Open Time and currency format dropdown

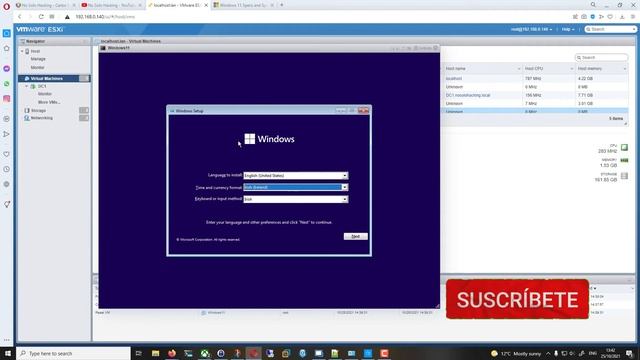tap(296, 187)
